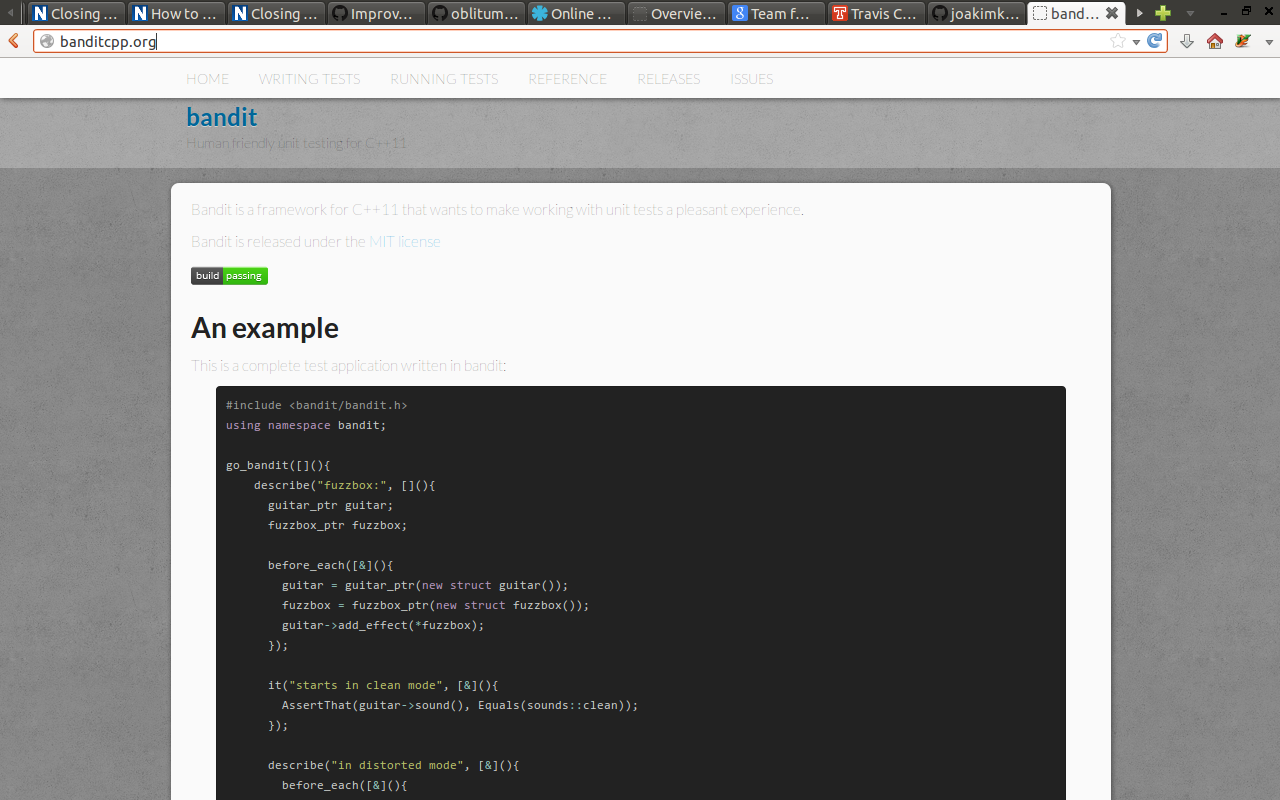Click the build passing badge
The width and height of the screenshot is (1280, 800).
229,276
